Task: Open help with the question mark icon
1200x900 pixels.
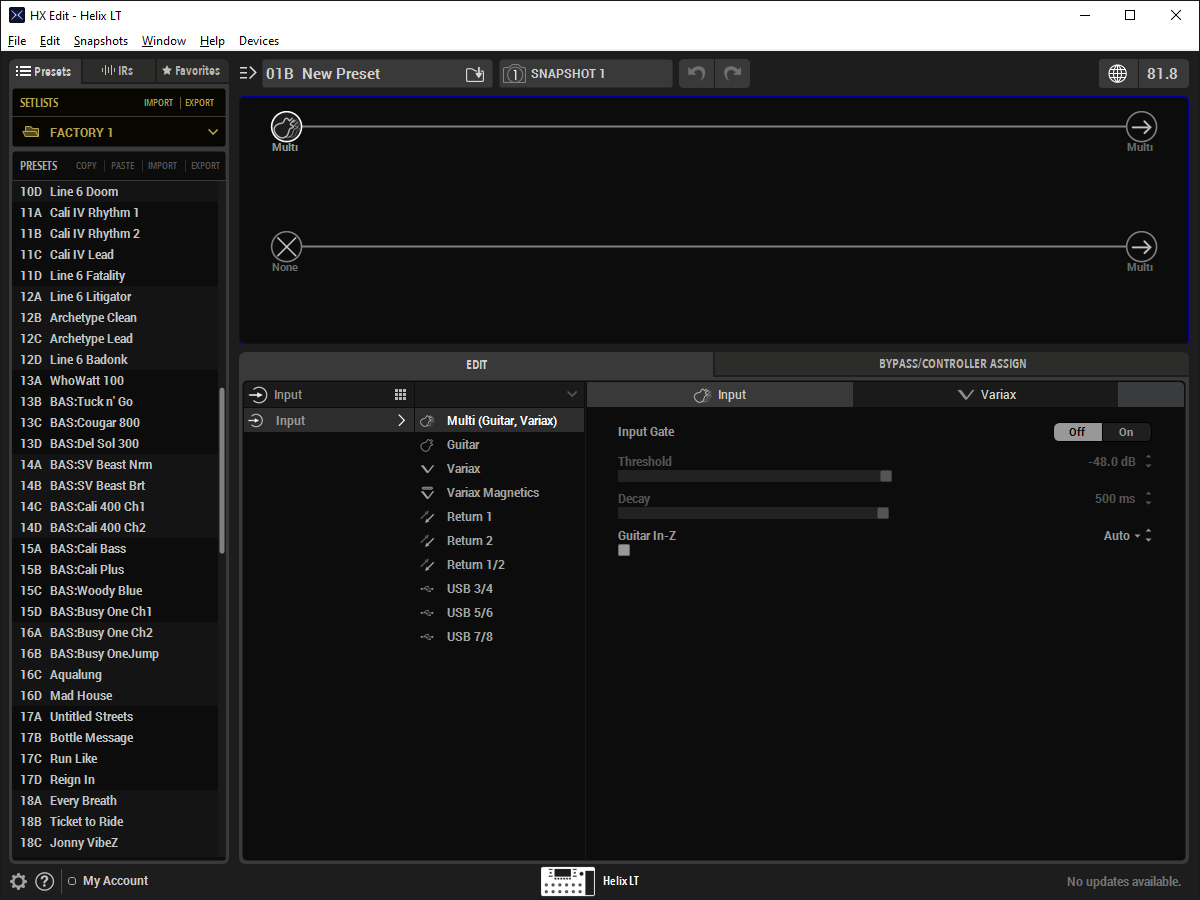Action: tap(45, 881)
